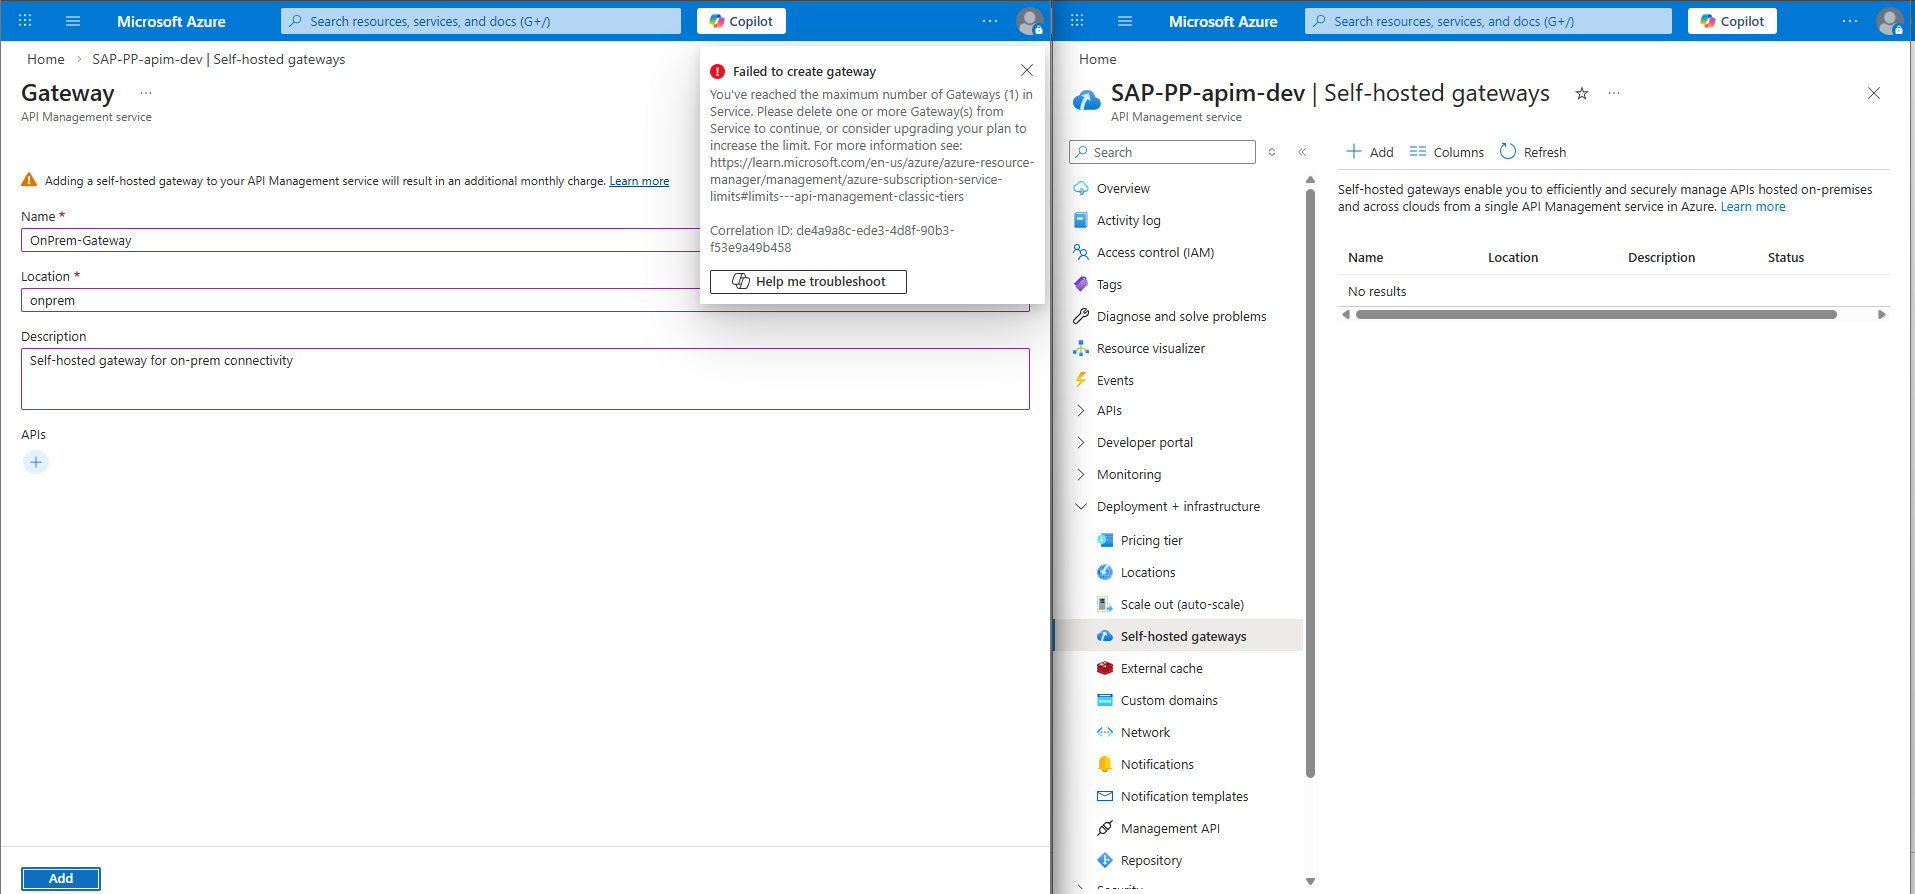Click left window Azure search box

[x=481, y=21]
